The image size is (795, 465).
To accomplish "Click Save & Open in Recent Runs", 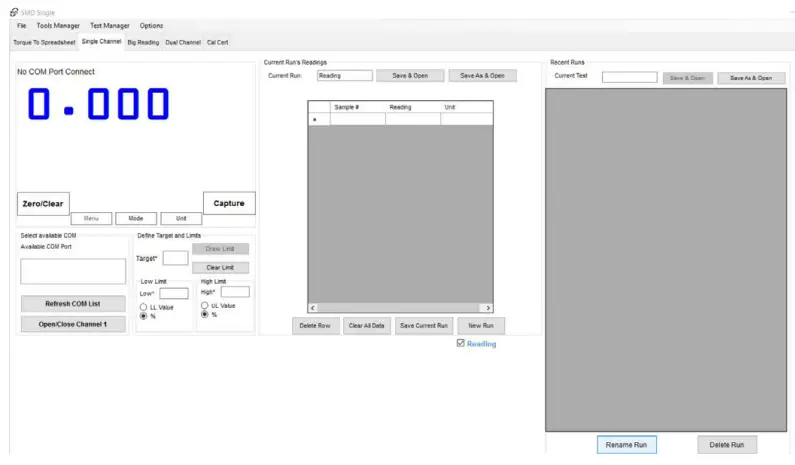I will pos(688,78).
